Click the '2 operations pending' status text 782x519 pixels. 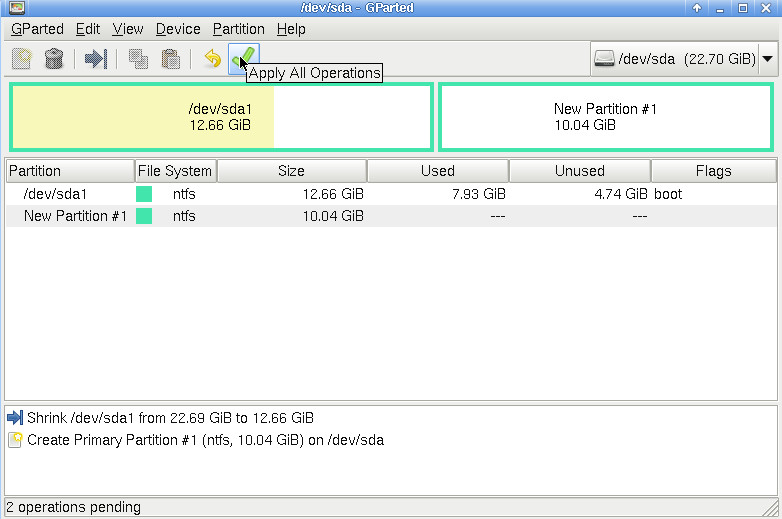73,507
